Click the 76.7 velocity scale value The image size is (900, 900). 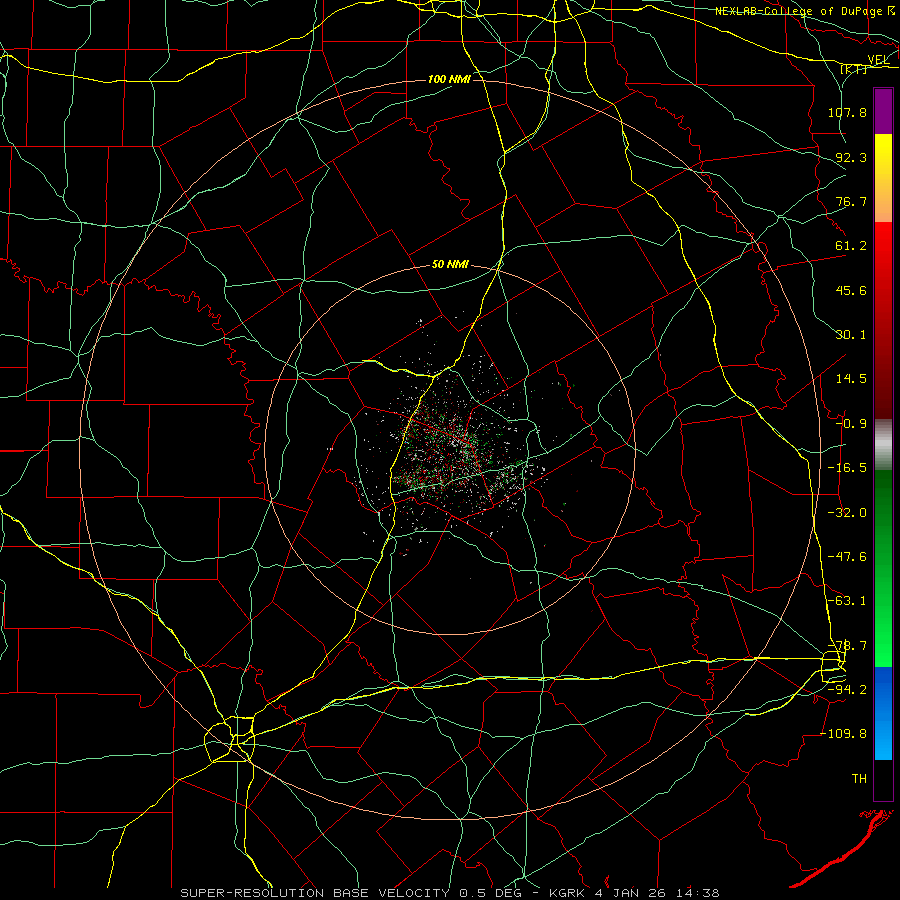[851, 201]
